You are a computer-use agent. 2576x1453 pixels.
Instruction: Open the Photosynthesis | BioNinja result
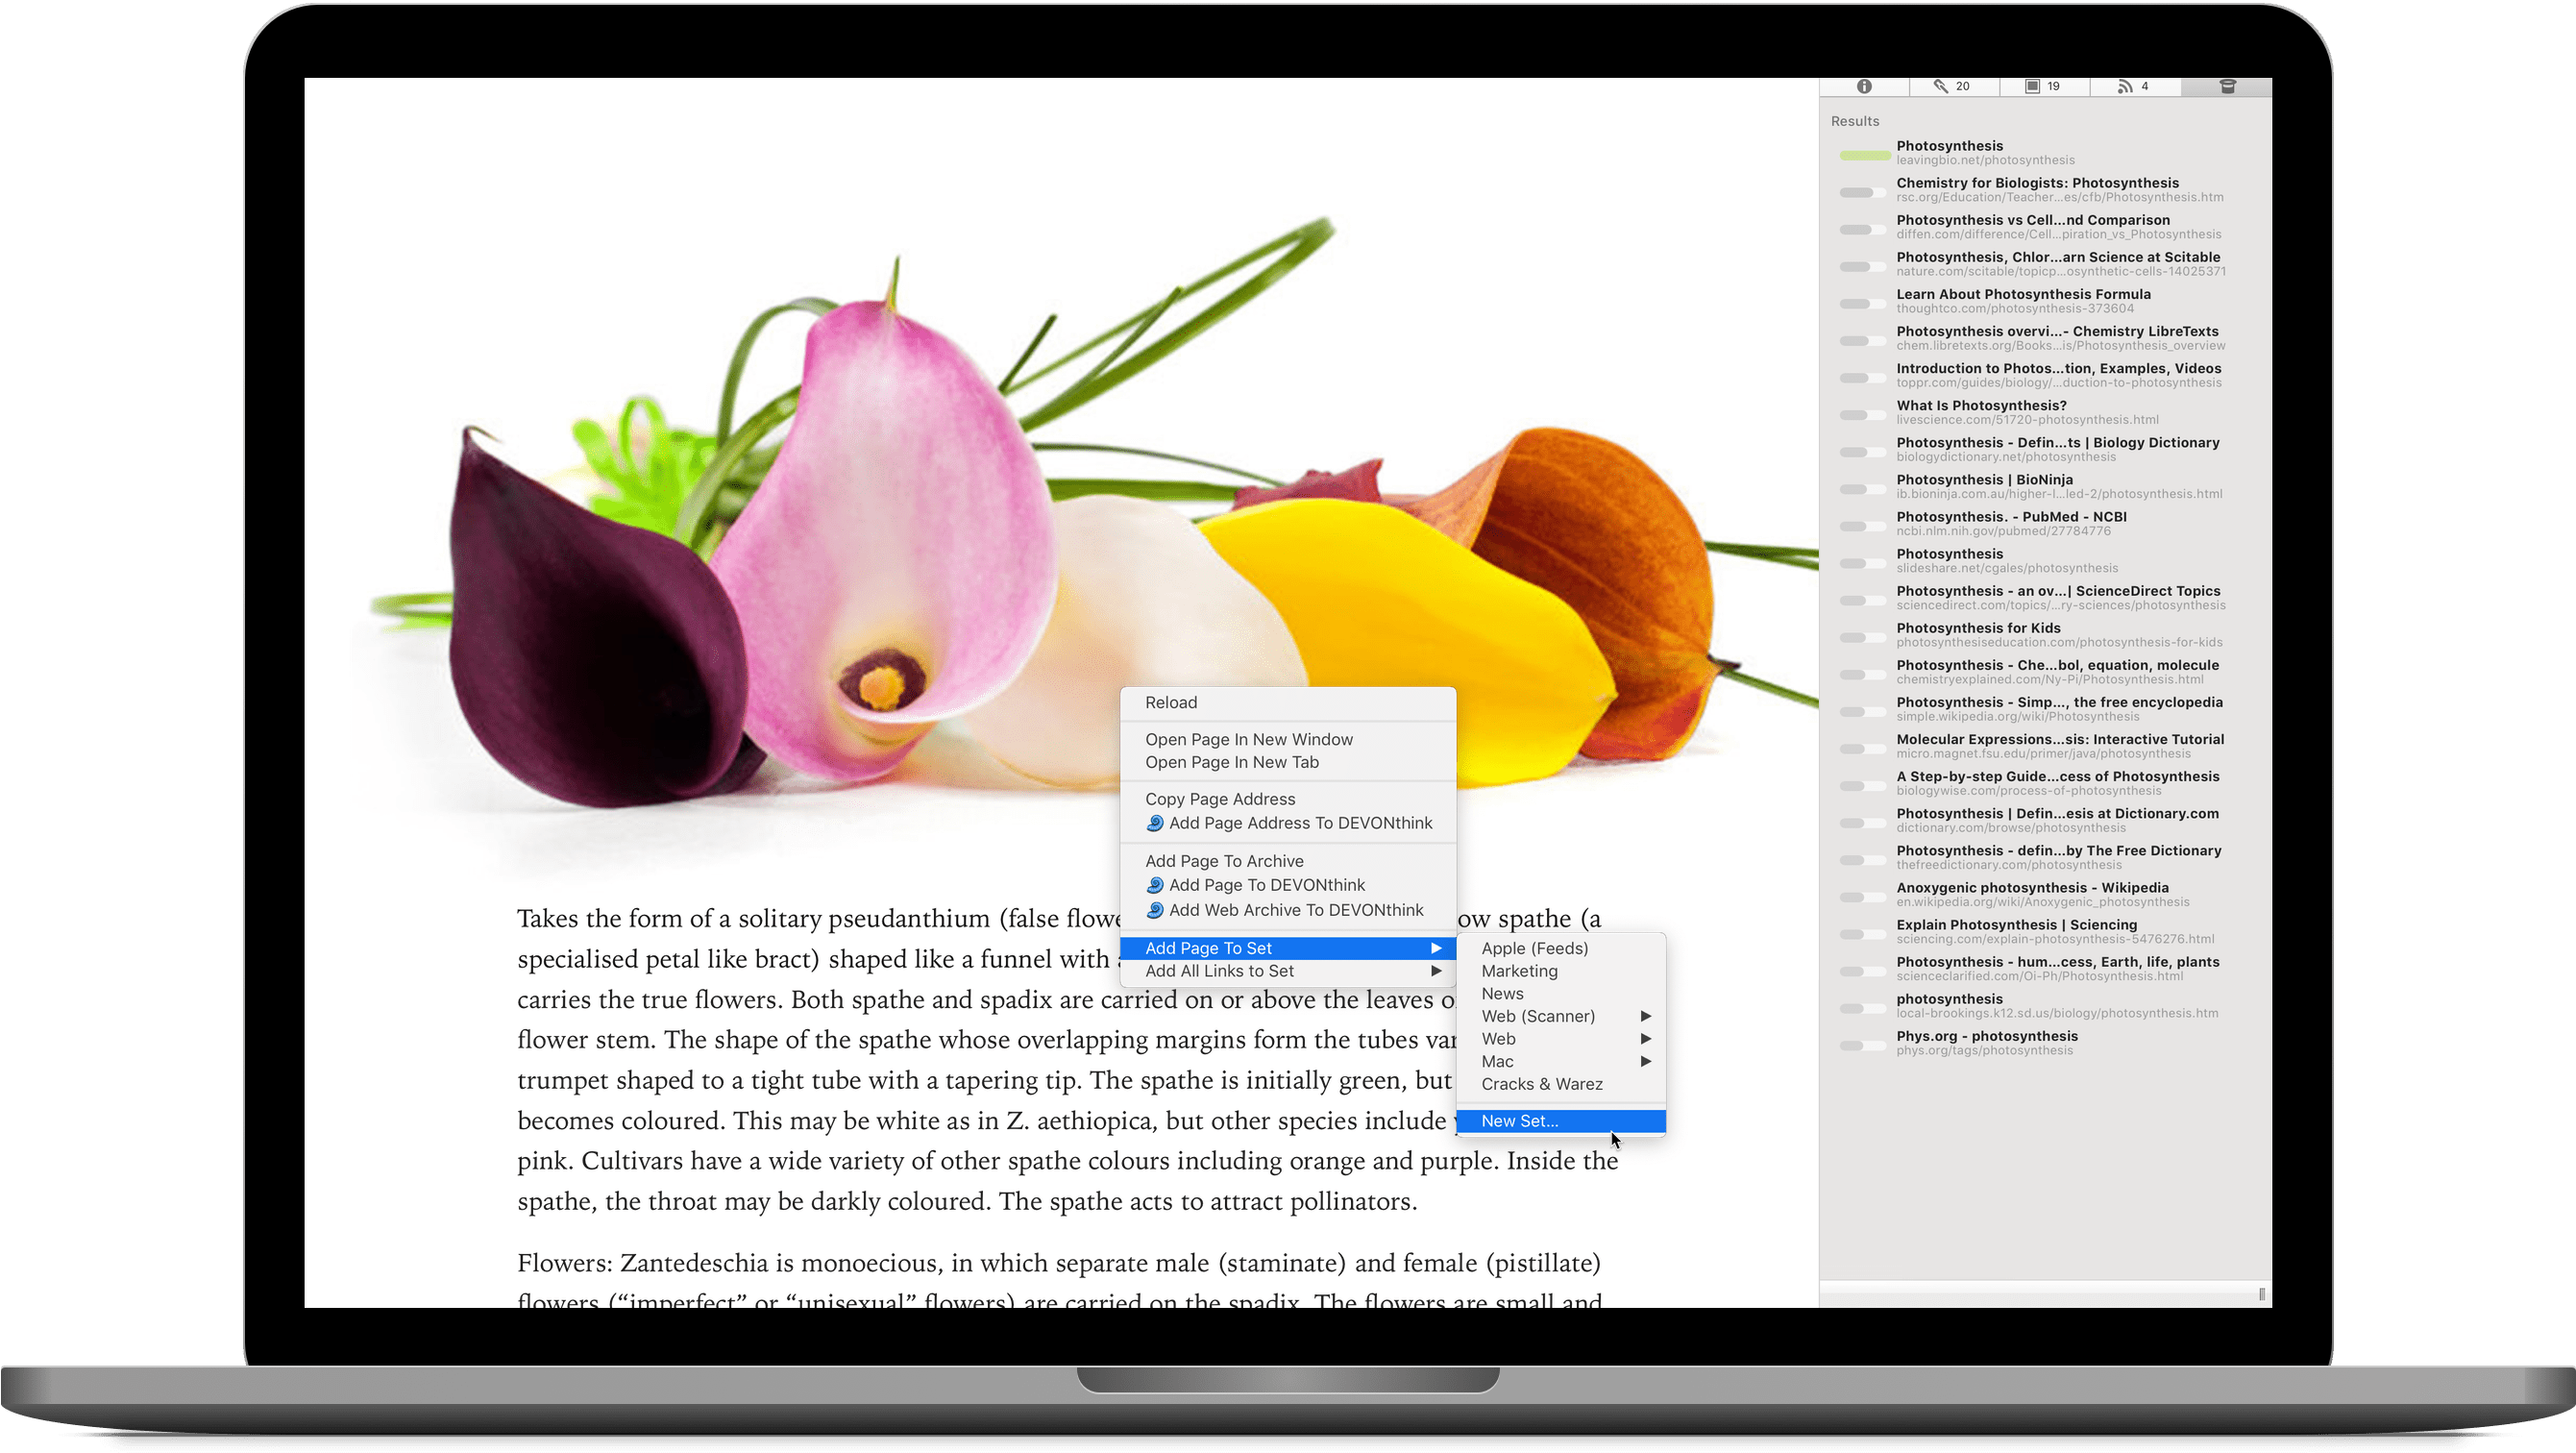click(x=1984, y=480)
